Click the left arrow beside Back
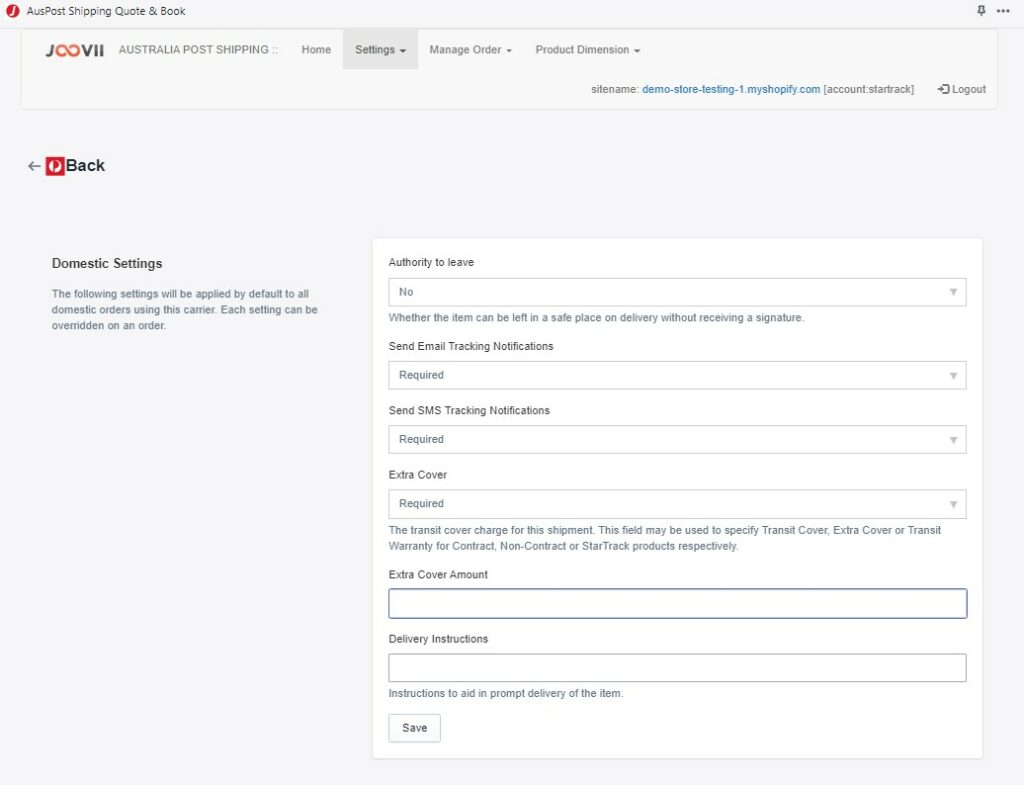This screenshot has height=785, width=1024. pyautogui.click(x=34, y=166)
